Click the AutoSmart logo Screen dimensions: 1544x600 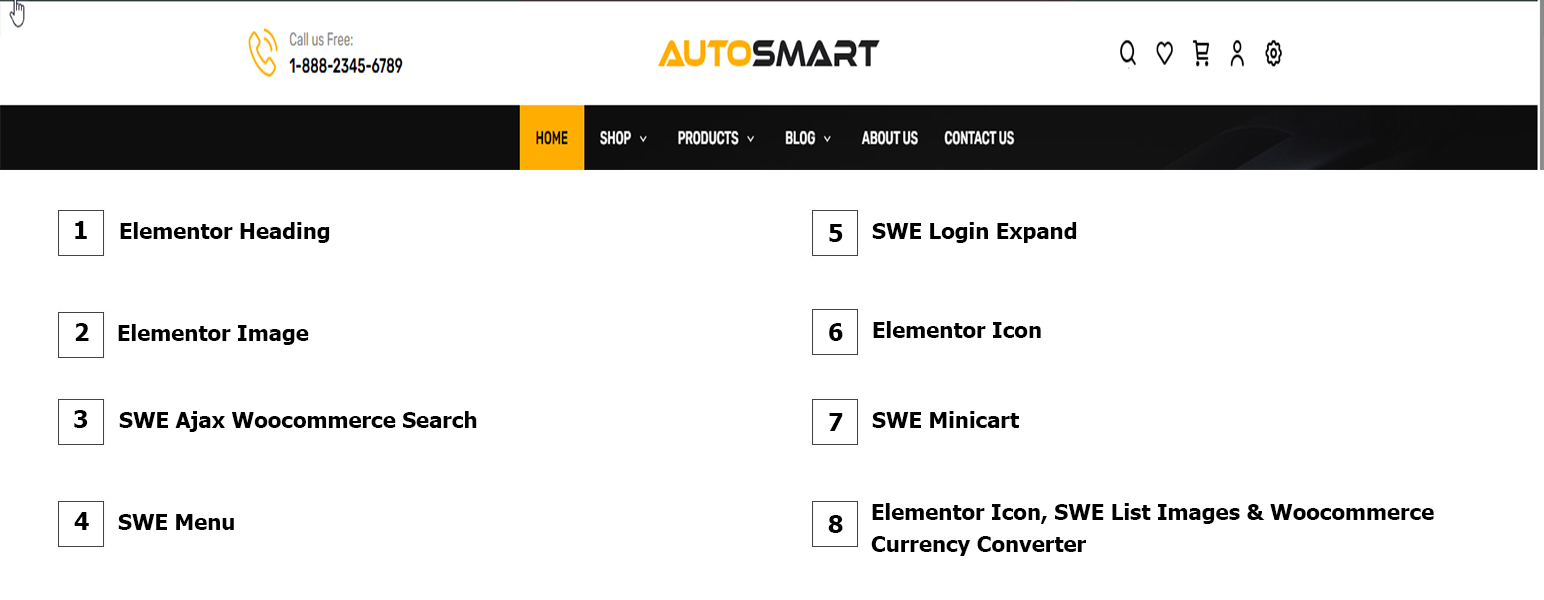(x=768, y=53)
